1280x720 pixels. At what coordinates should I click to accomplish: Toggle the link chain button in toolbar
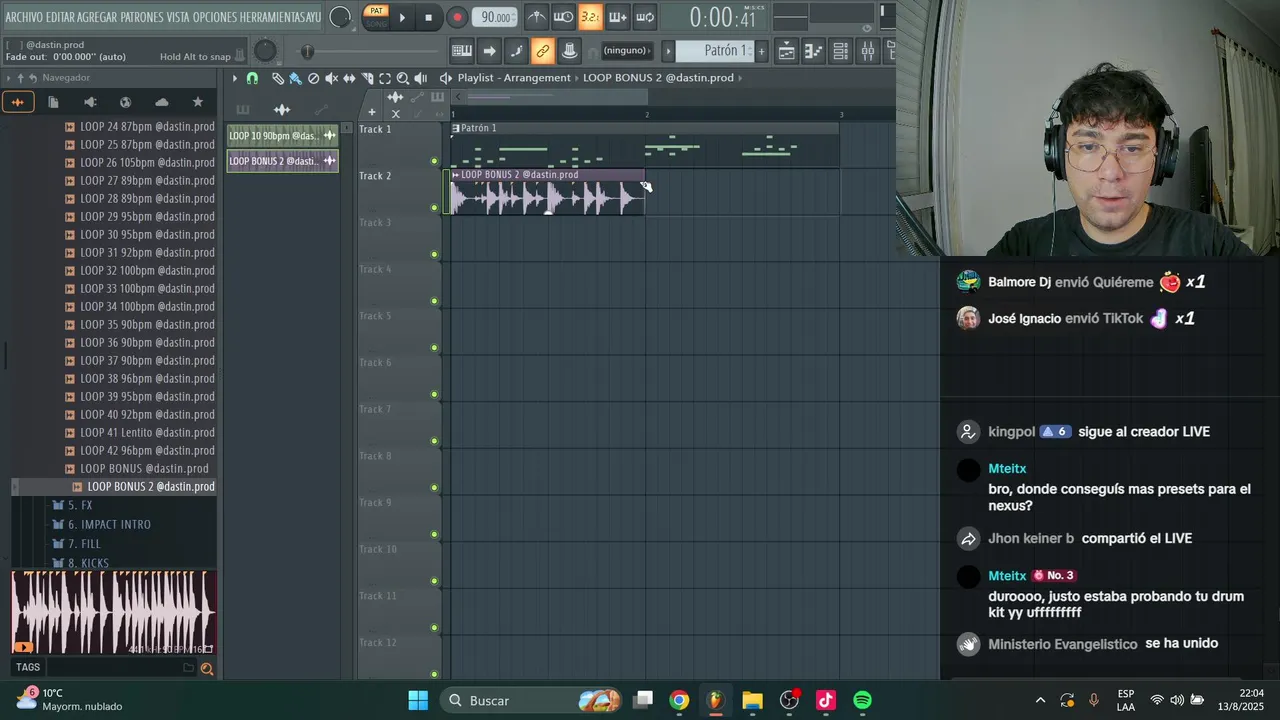point(542,51)
